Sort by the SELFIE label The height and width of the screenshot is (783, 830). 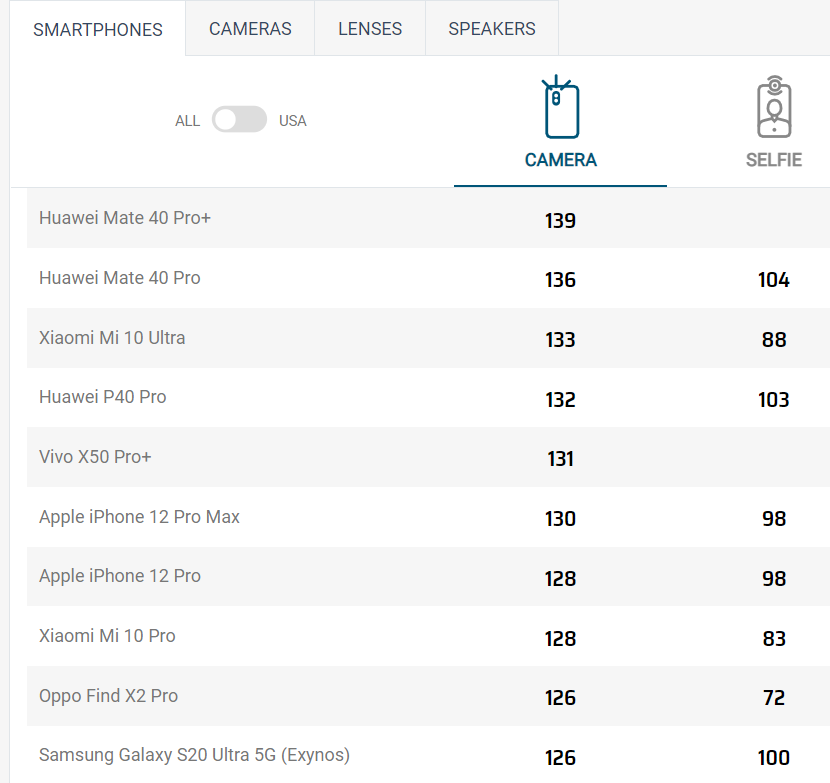[774, 160]
